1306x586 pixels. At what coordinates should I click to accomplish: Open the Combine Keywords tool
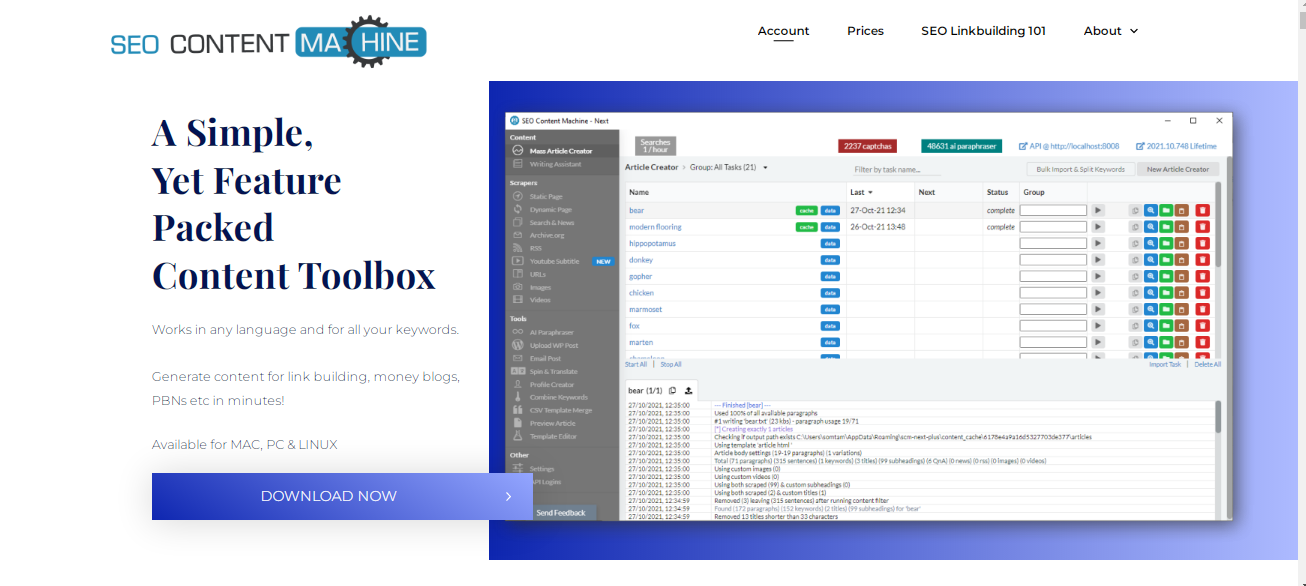(558, 397)
